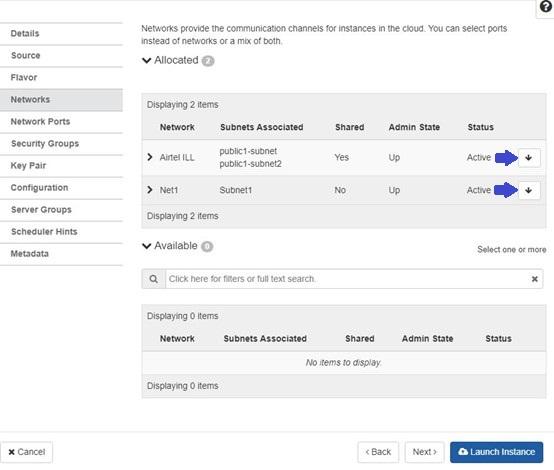Click Status header in the Available table
Image resolution: width=554 pixels, height=470 pixels.
tap(498, 339)
